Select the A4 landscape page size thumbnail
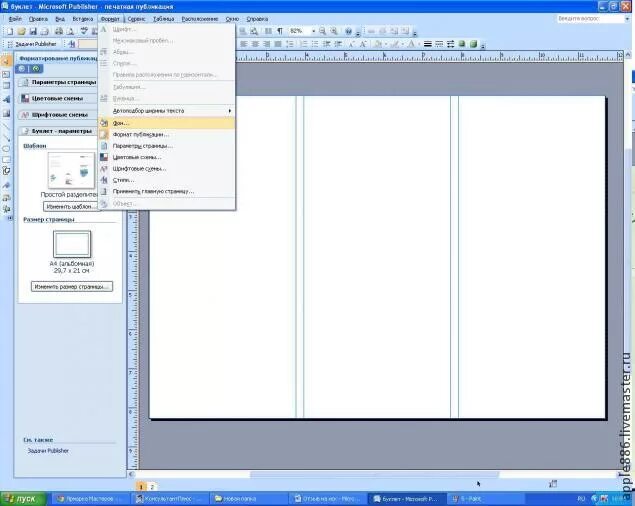This screenshot has width=635, height=506. [72, 244]
